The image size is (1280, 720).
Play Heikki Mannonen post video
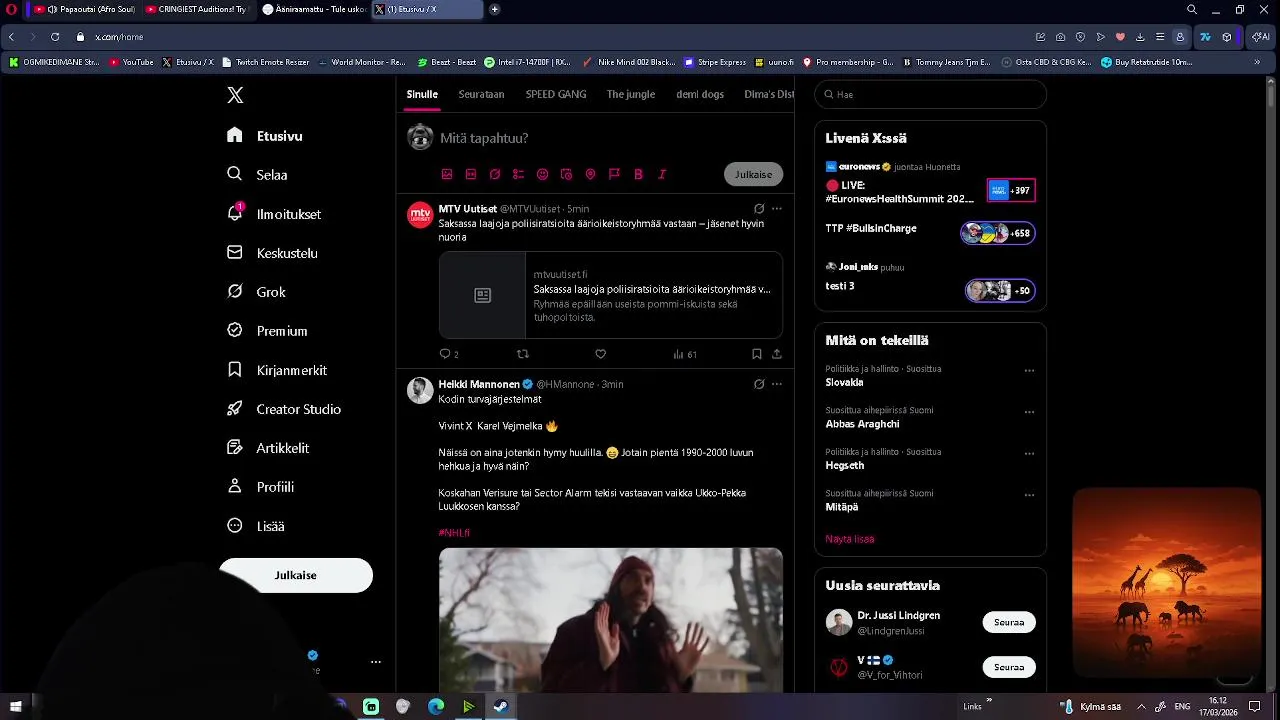(x=611, y=620)
